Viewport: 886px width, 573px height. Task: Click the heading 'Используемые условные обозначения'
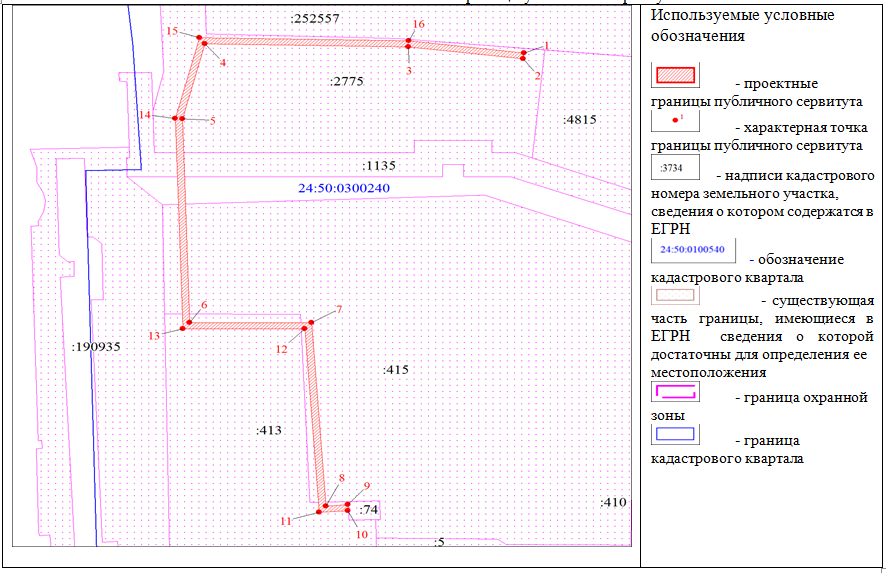tap(742, 25)
